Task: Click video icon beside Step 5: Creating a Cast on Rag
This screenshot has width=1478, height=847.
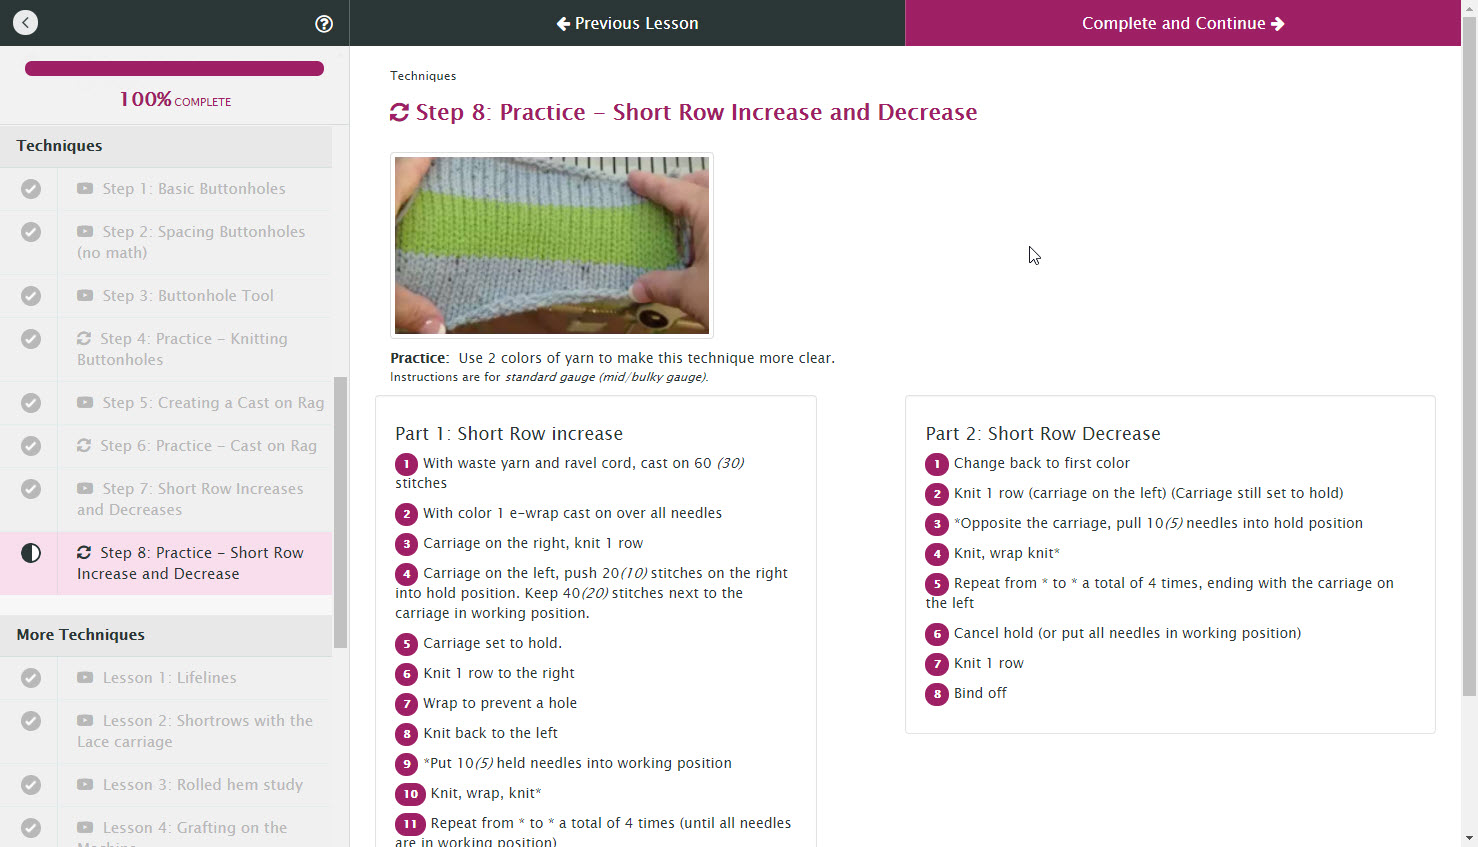Action: coord(85,402)
